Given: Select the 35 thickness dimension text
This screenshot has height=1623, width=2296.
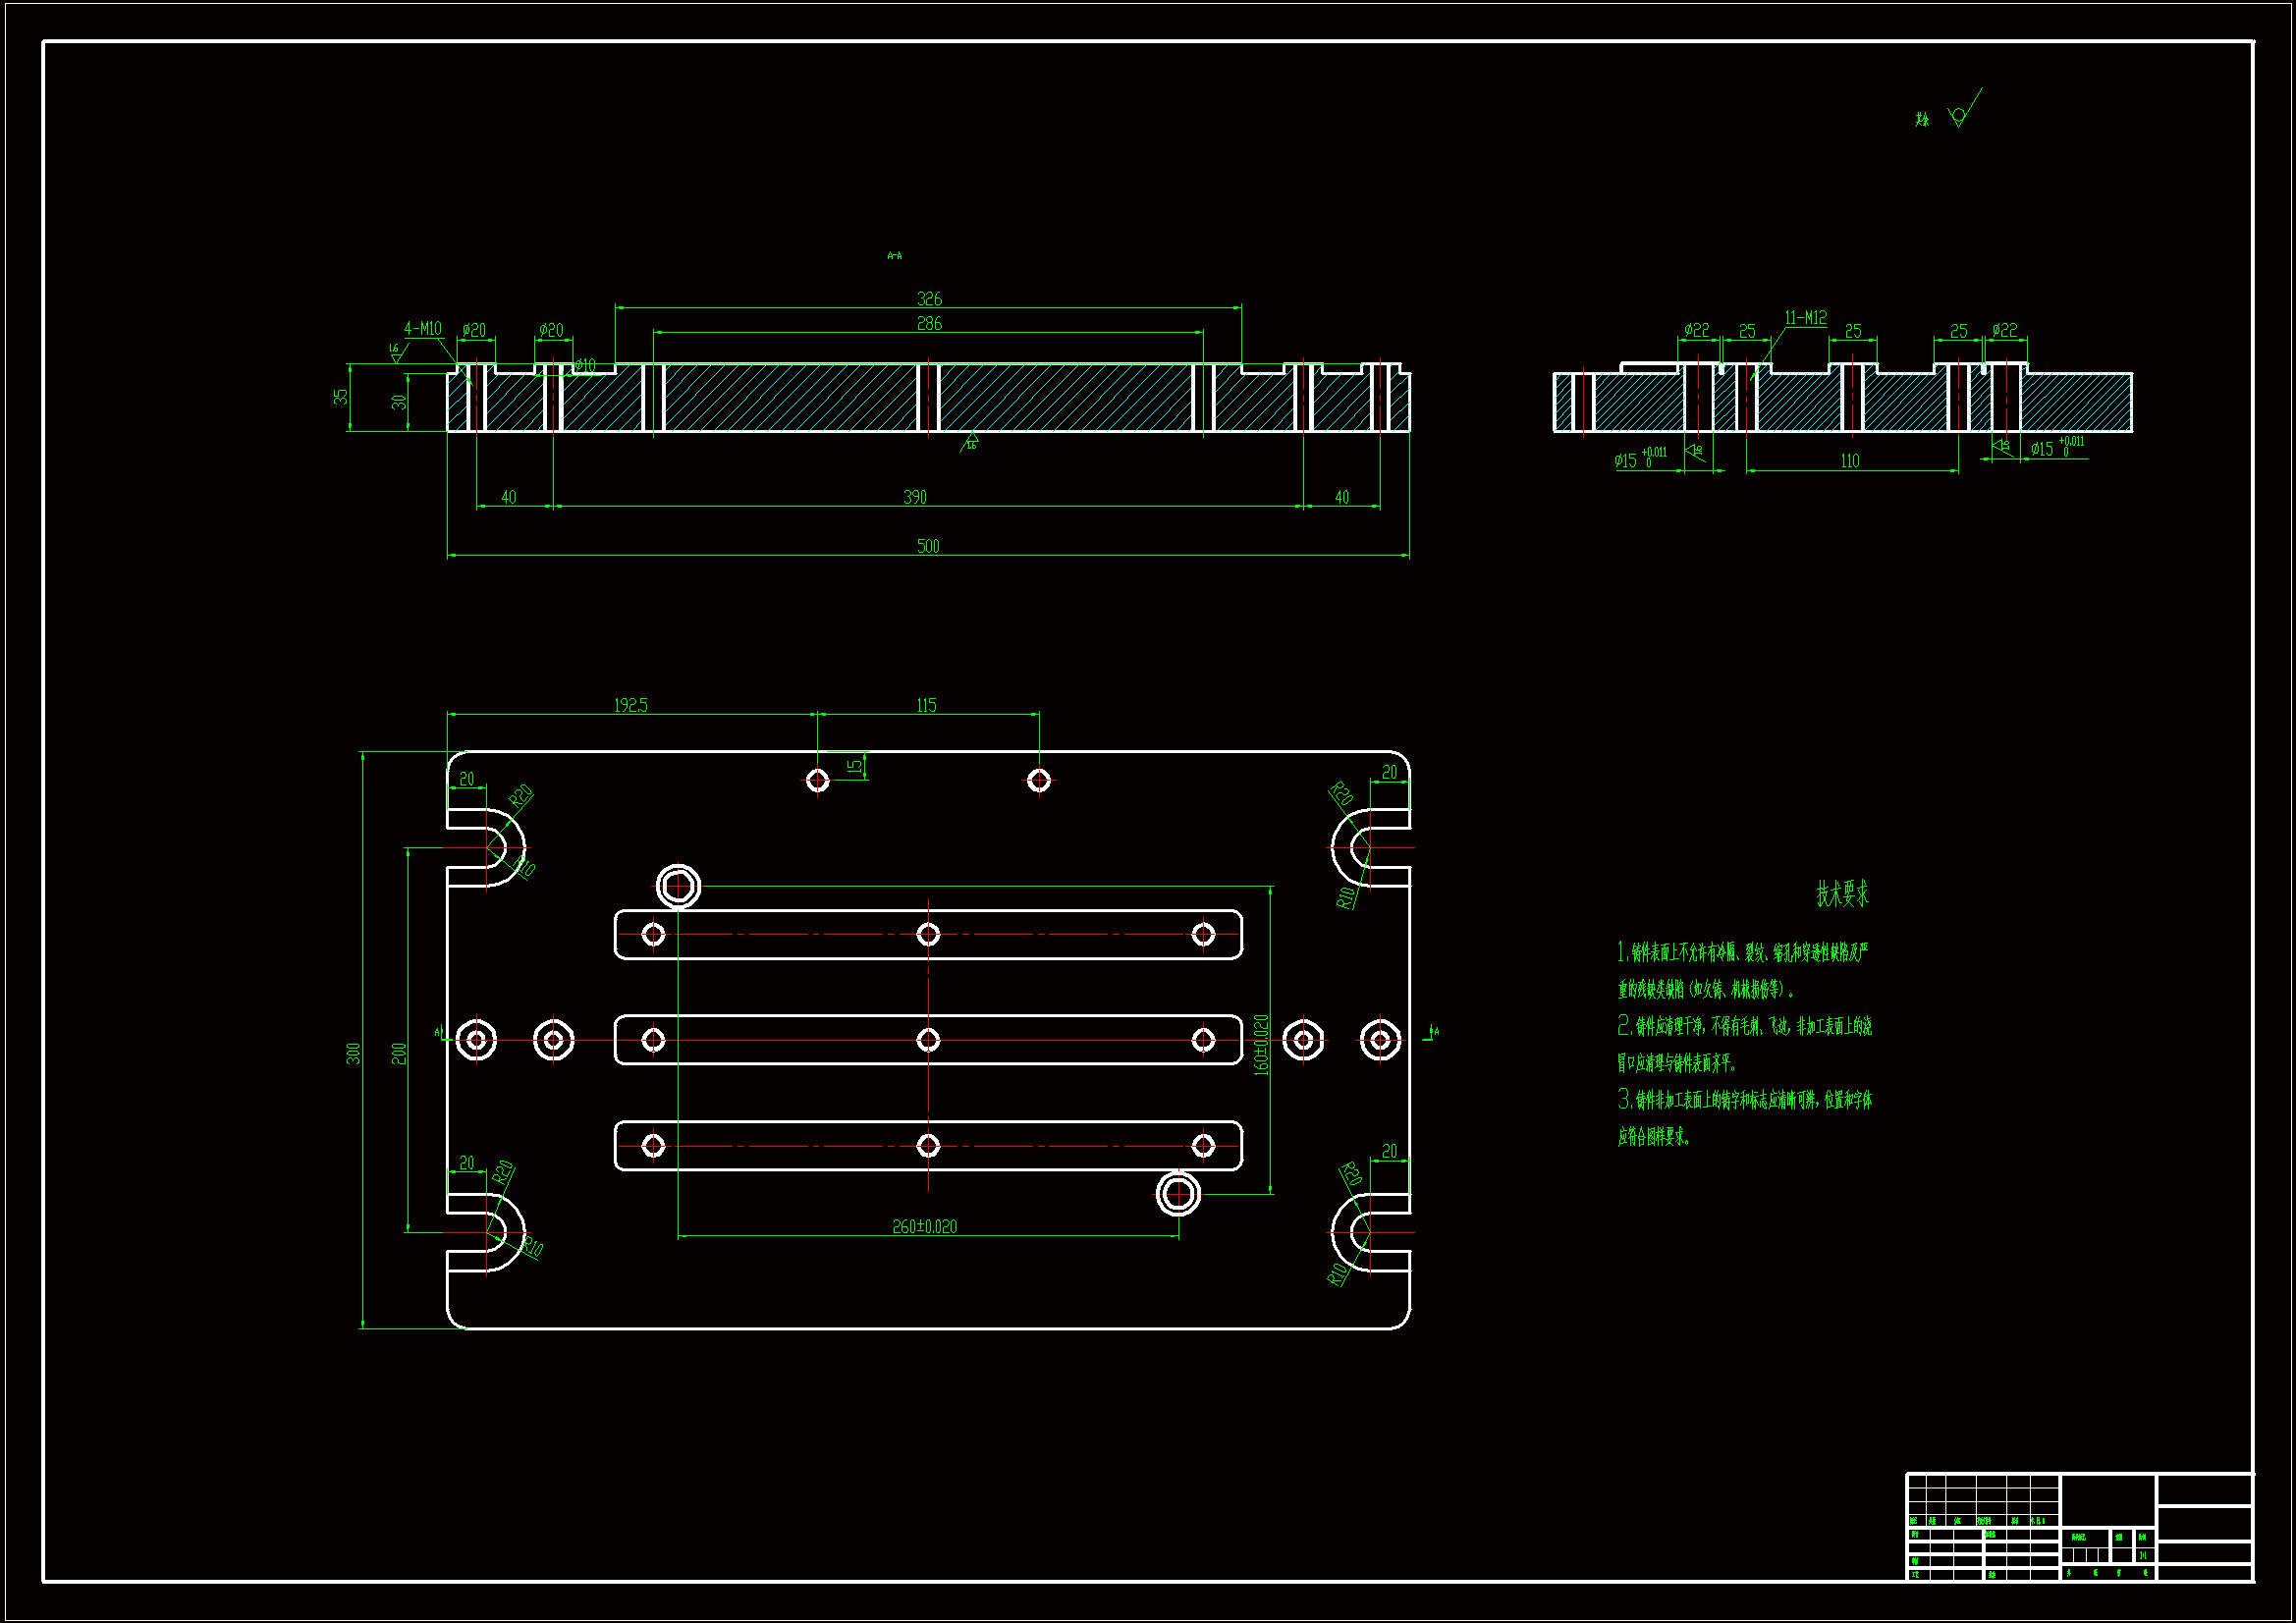Looking at the screenshot, I should point(341,396).
